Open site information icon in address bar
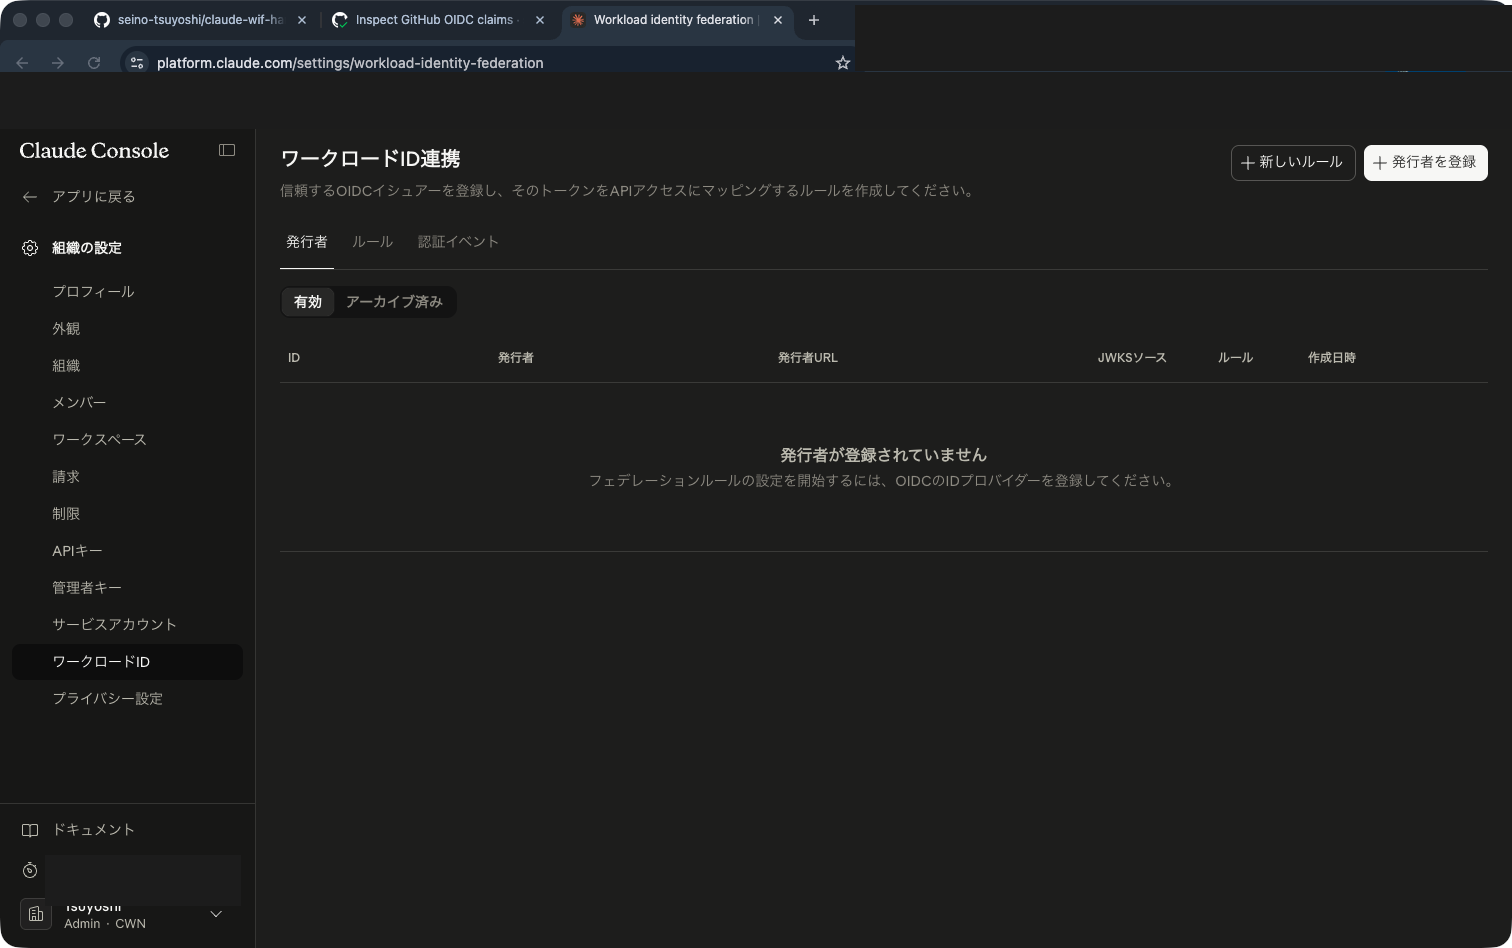This screenshot has height=948, width=1512. (x=137, y=63)
